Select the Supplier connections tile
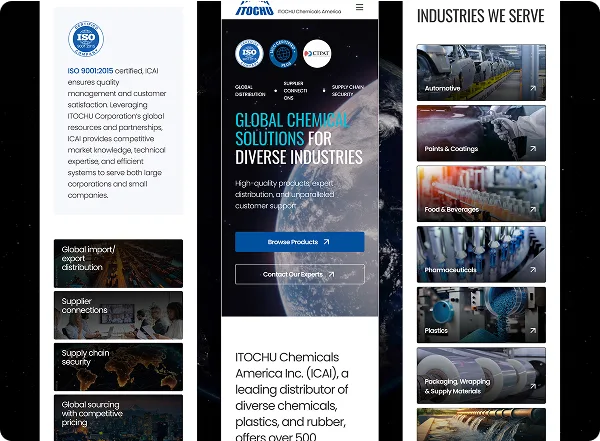This screenshot has height=441, width=600. (118, 315)
